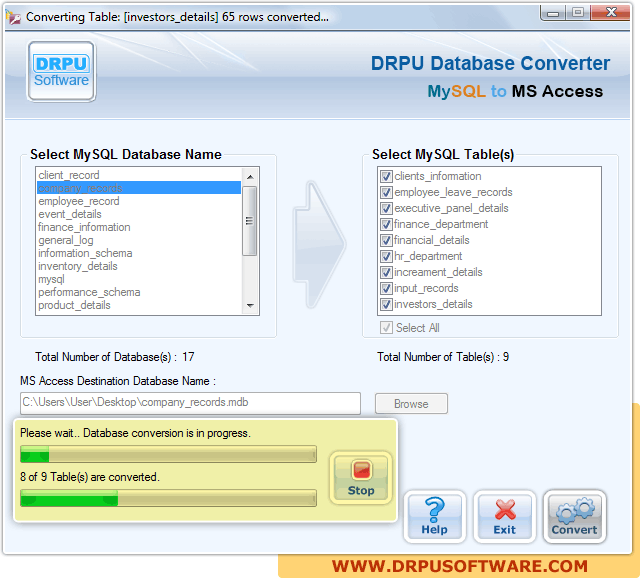Click the destination database path field

[x=190, y=403]
